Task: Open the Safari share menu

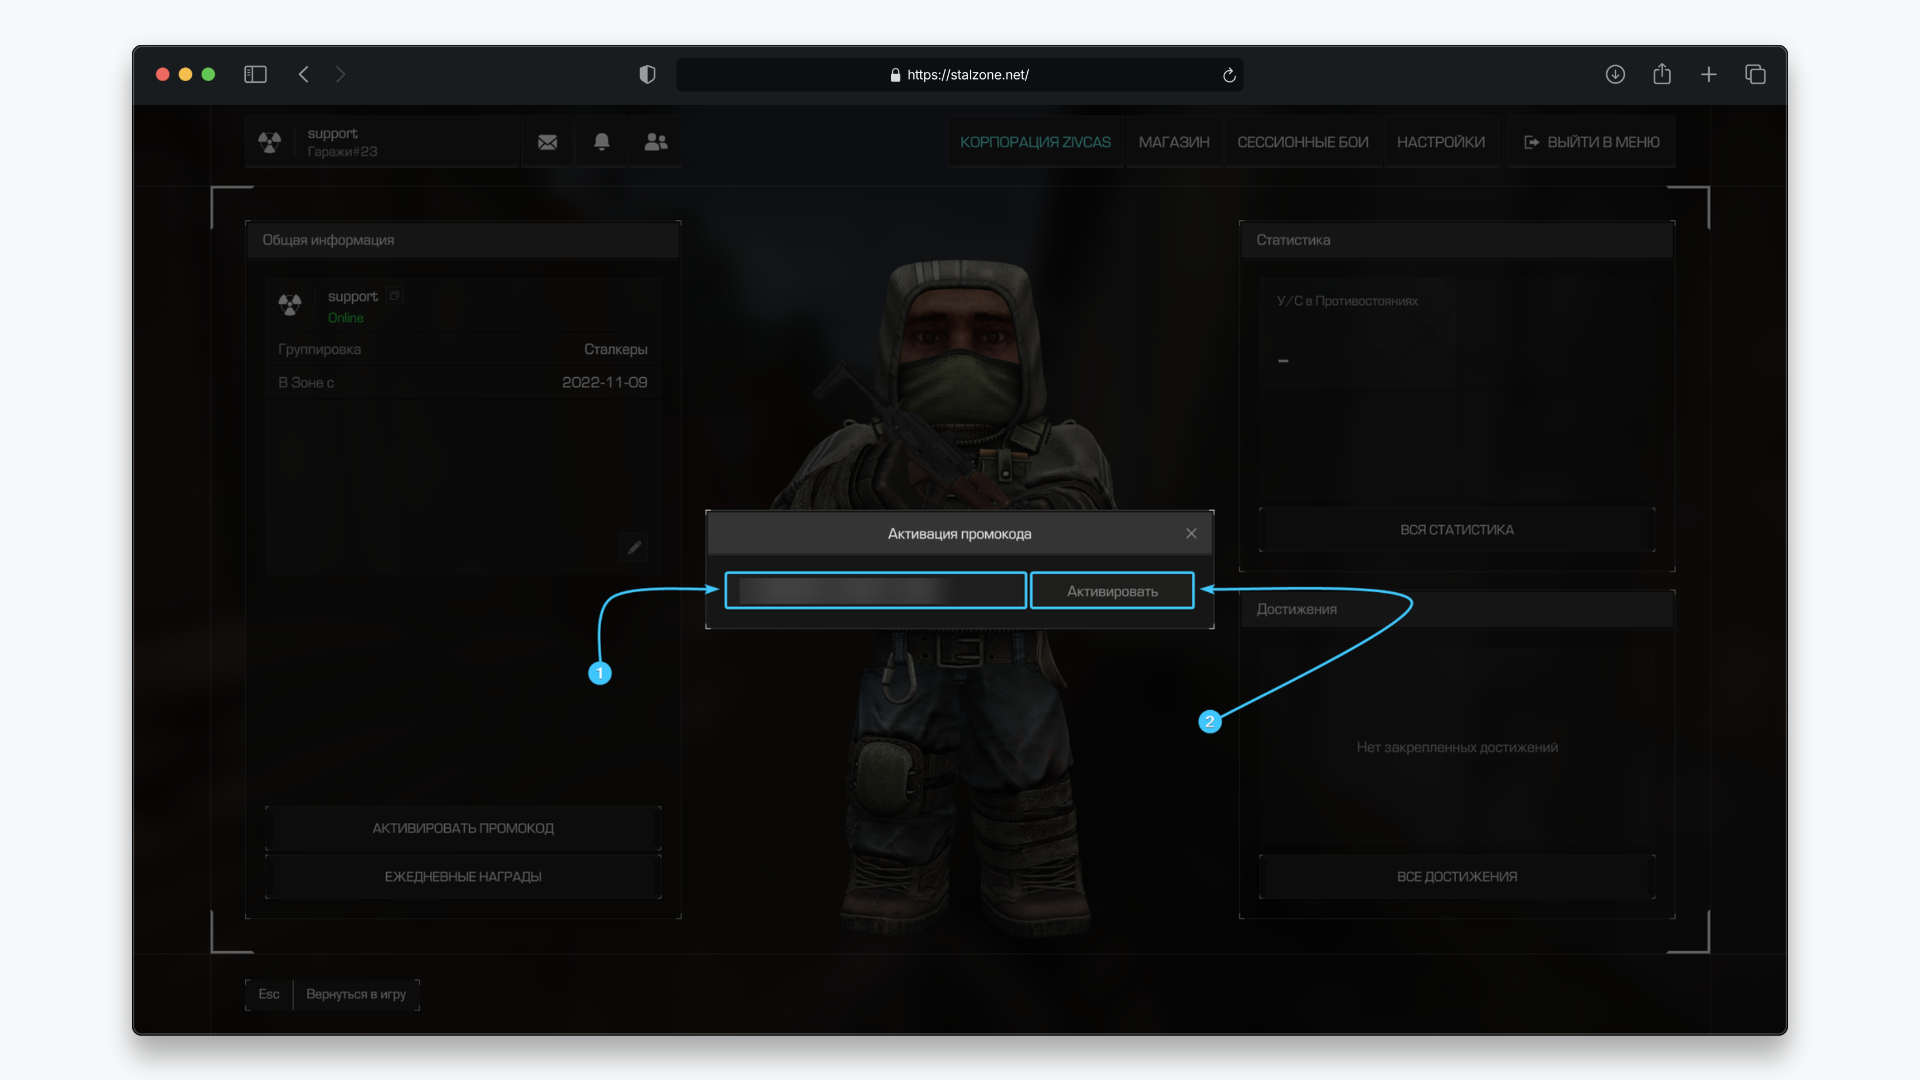Action: pyautogui.click(x=1662, y=74)
